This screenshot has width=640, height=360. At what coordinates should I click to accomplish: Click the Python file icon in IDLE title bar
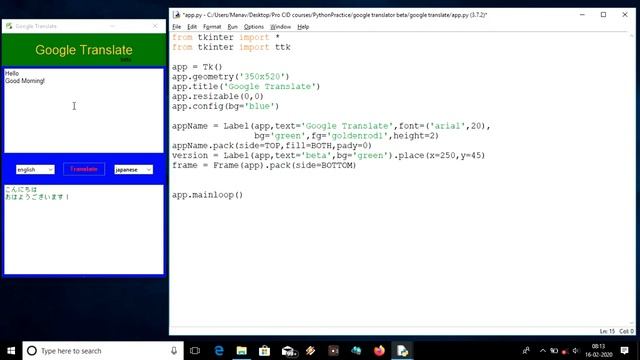(x=176, y=15)
